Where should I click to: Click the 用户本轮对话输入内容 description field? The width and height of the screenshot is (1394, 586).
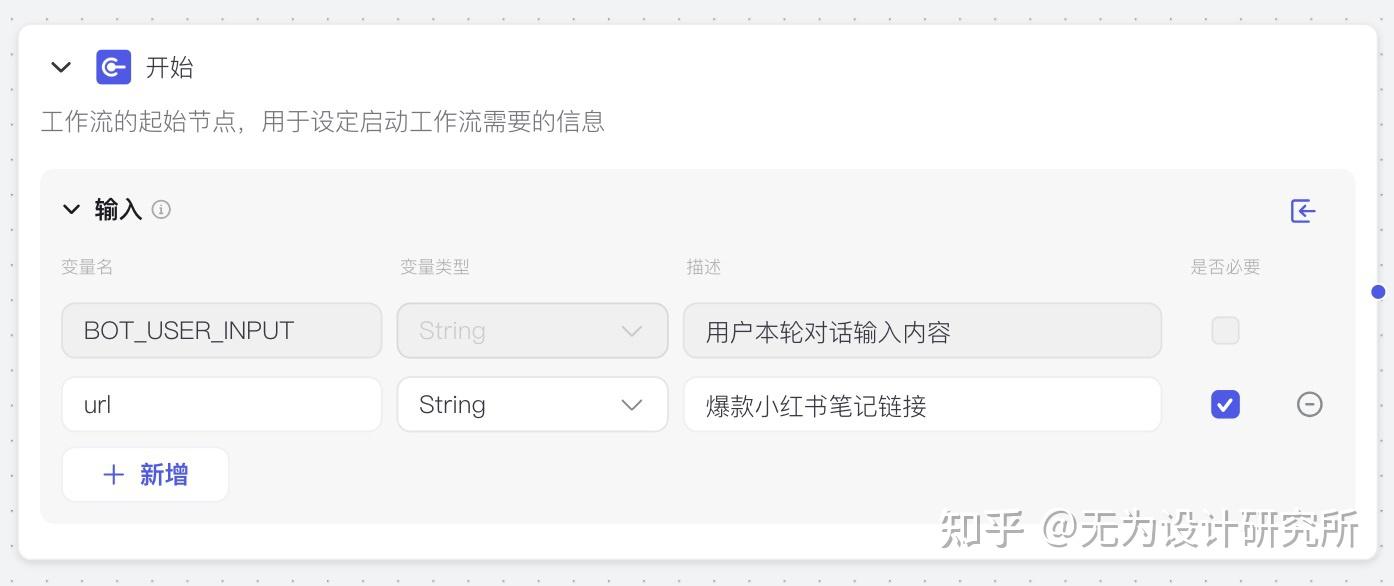(x=922, y=330)
